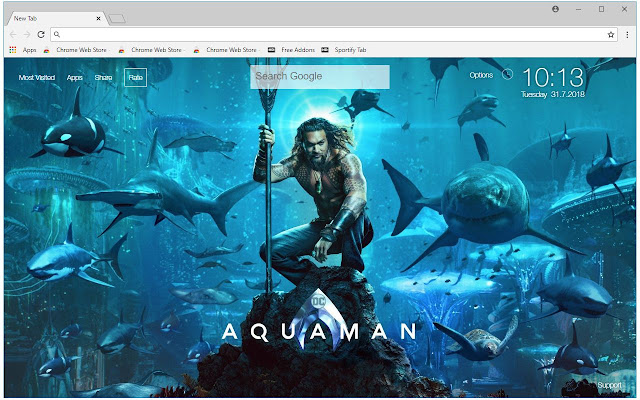Viewport: 640px width, 400px height.
Task: Open the third Chrome Web Store bookmark
Action: [x=227, y=50]
